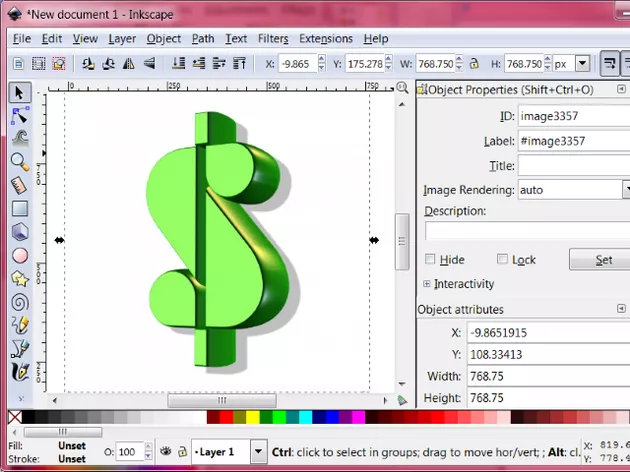Activate the Spiral tool
This screenshot has width=630, height=472.
click(x=19, y=301)
